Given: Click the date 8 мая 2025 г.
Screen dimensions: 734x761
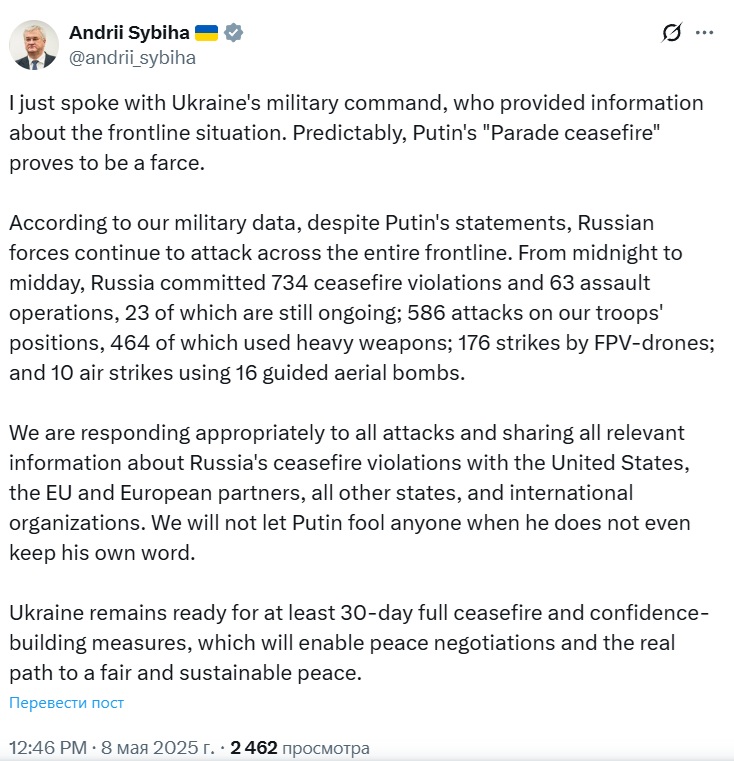Looking at the screenshot, I should click(157, 747).
